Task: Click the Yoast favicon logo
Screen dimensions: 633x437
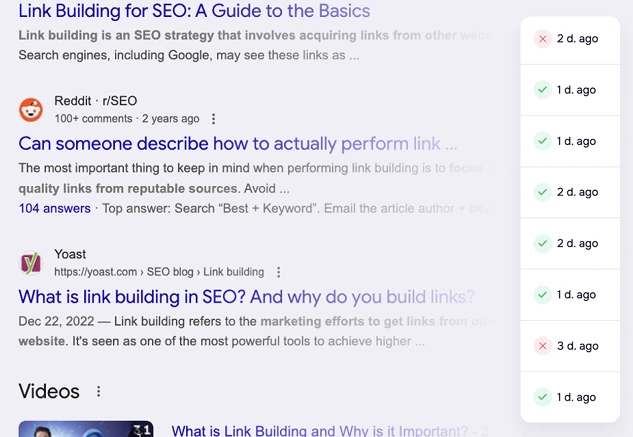Action: [31, 263]
